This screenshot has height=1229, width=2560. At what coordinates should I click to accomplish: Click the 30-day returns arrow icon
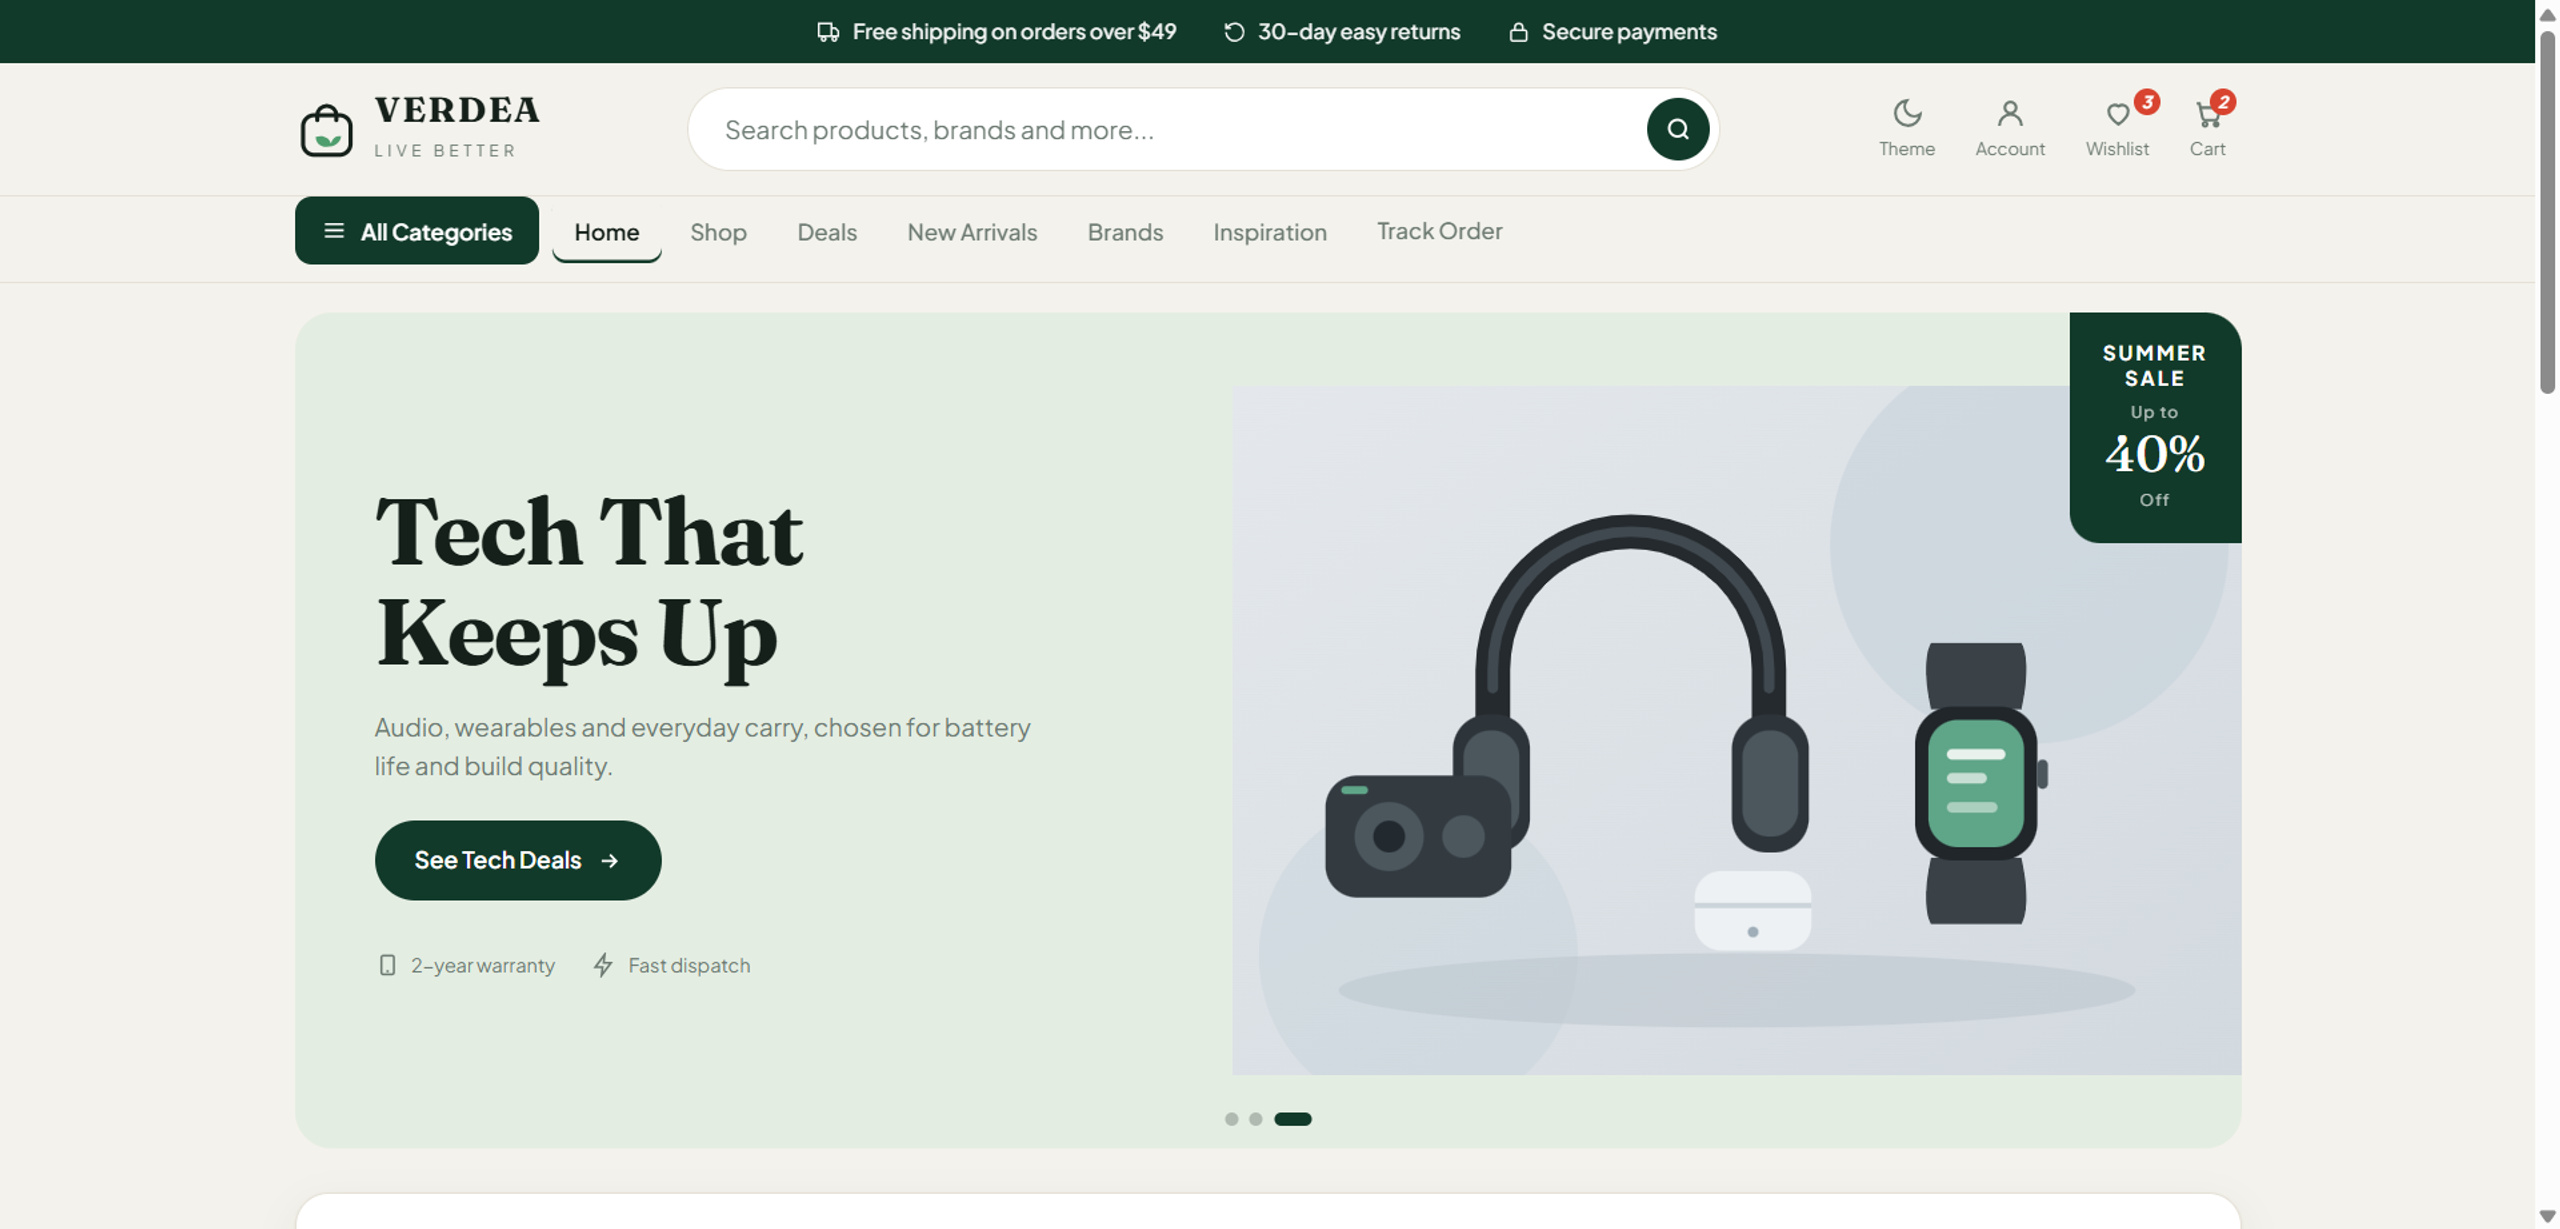(1233, 32)
